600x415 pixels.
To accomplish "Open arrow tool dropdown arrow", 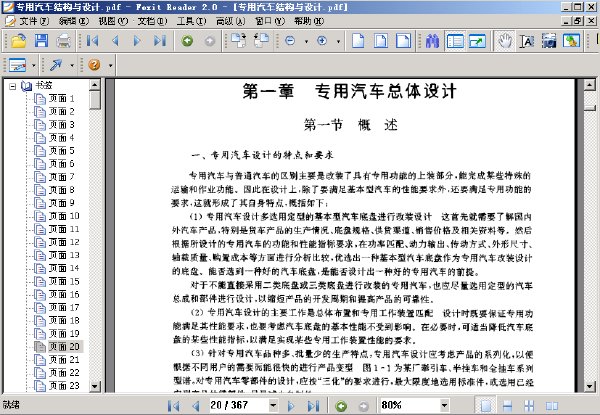I will pyautogui.click(x=72, y=65).
